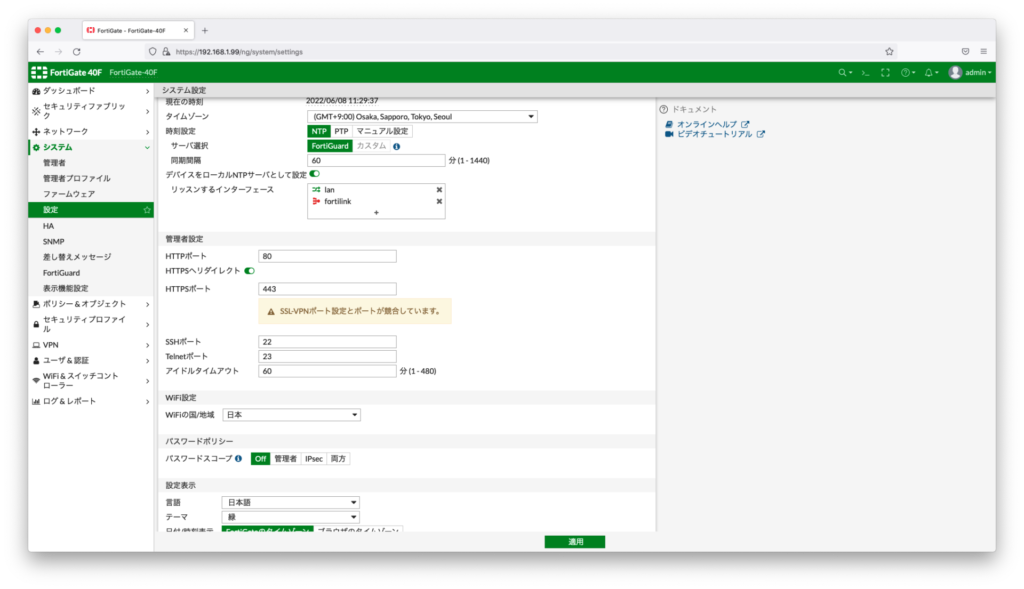Toggle full screen mode icon in the header
This screenshot has height=589, width=1024.
(885, 72)
